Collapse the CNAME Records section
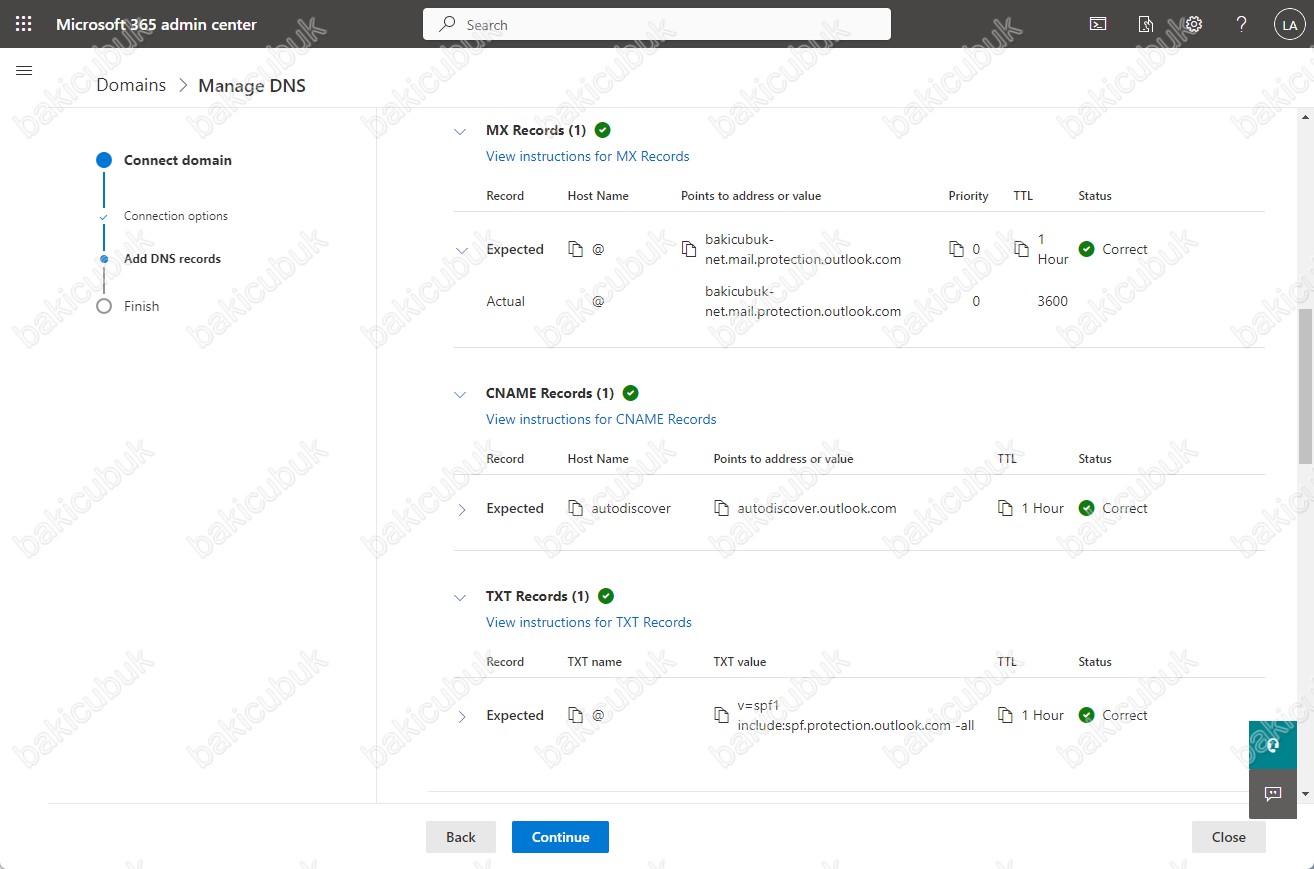Viewport: 1314px width, 869px height. coord(460,394)
